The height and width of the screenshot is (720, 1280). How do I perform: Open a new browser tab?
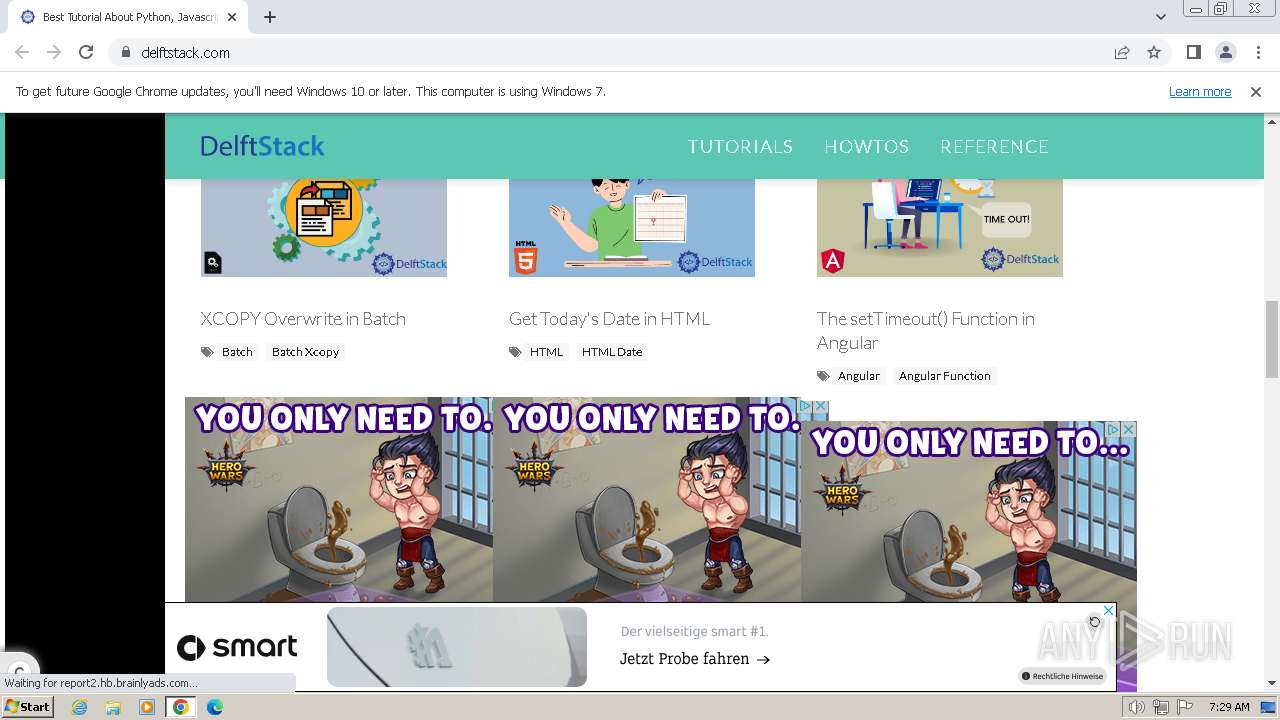click(270, 17)
